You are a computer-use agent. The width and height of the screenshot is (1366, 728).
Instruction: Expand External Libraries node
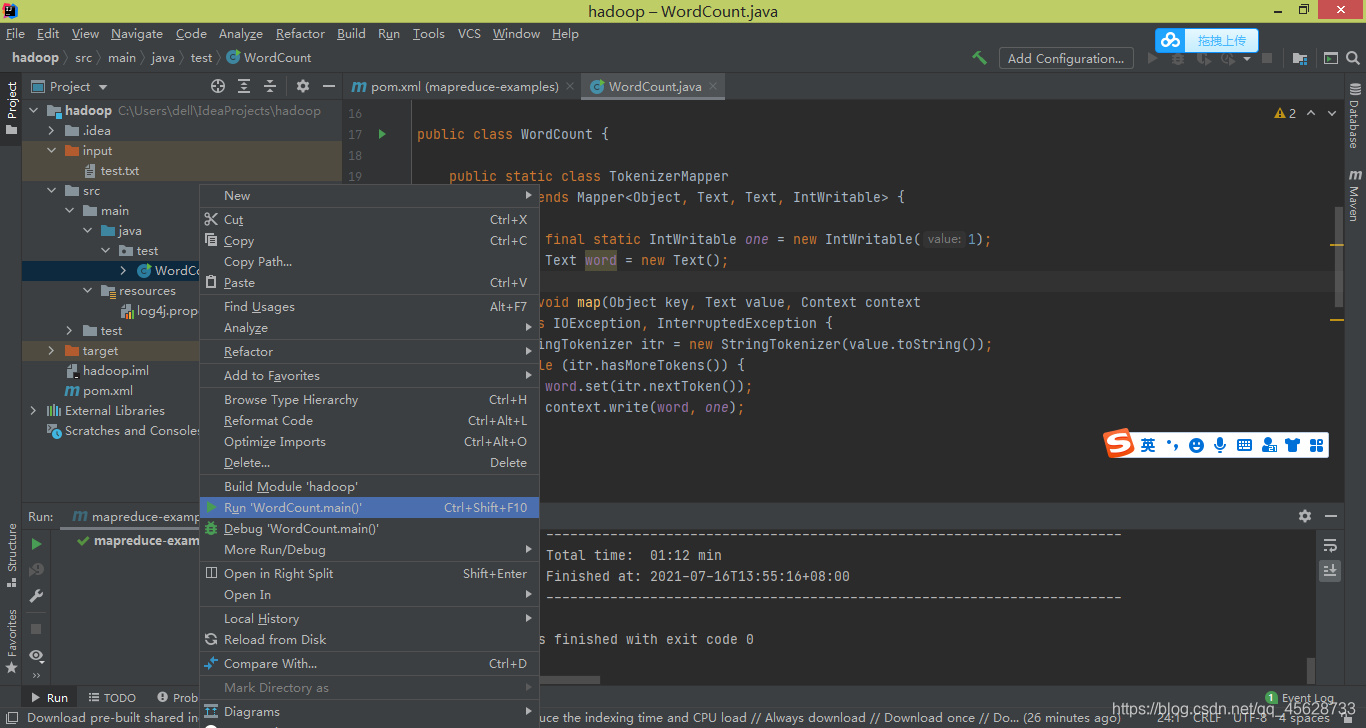[x=34, y=411]
